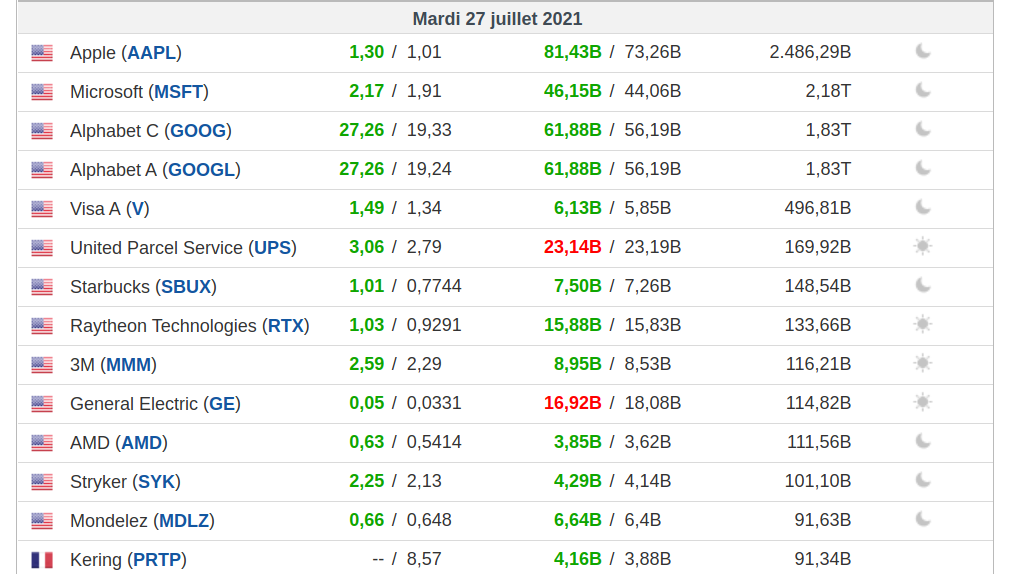Click the sun icon in the 3M row
This screenshot has height=574, width=1010.
click(x=923, y=363)
